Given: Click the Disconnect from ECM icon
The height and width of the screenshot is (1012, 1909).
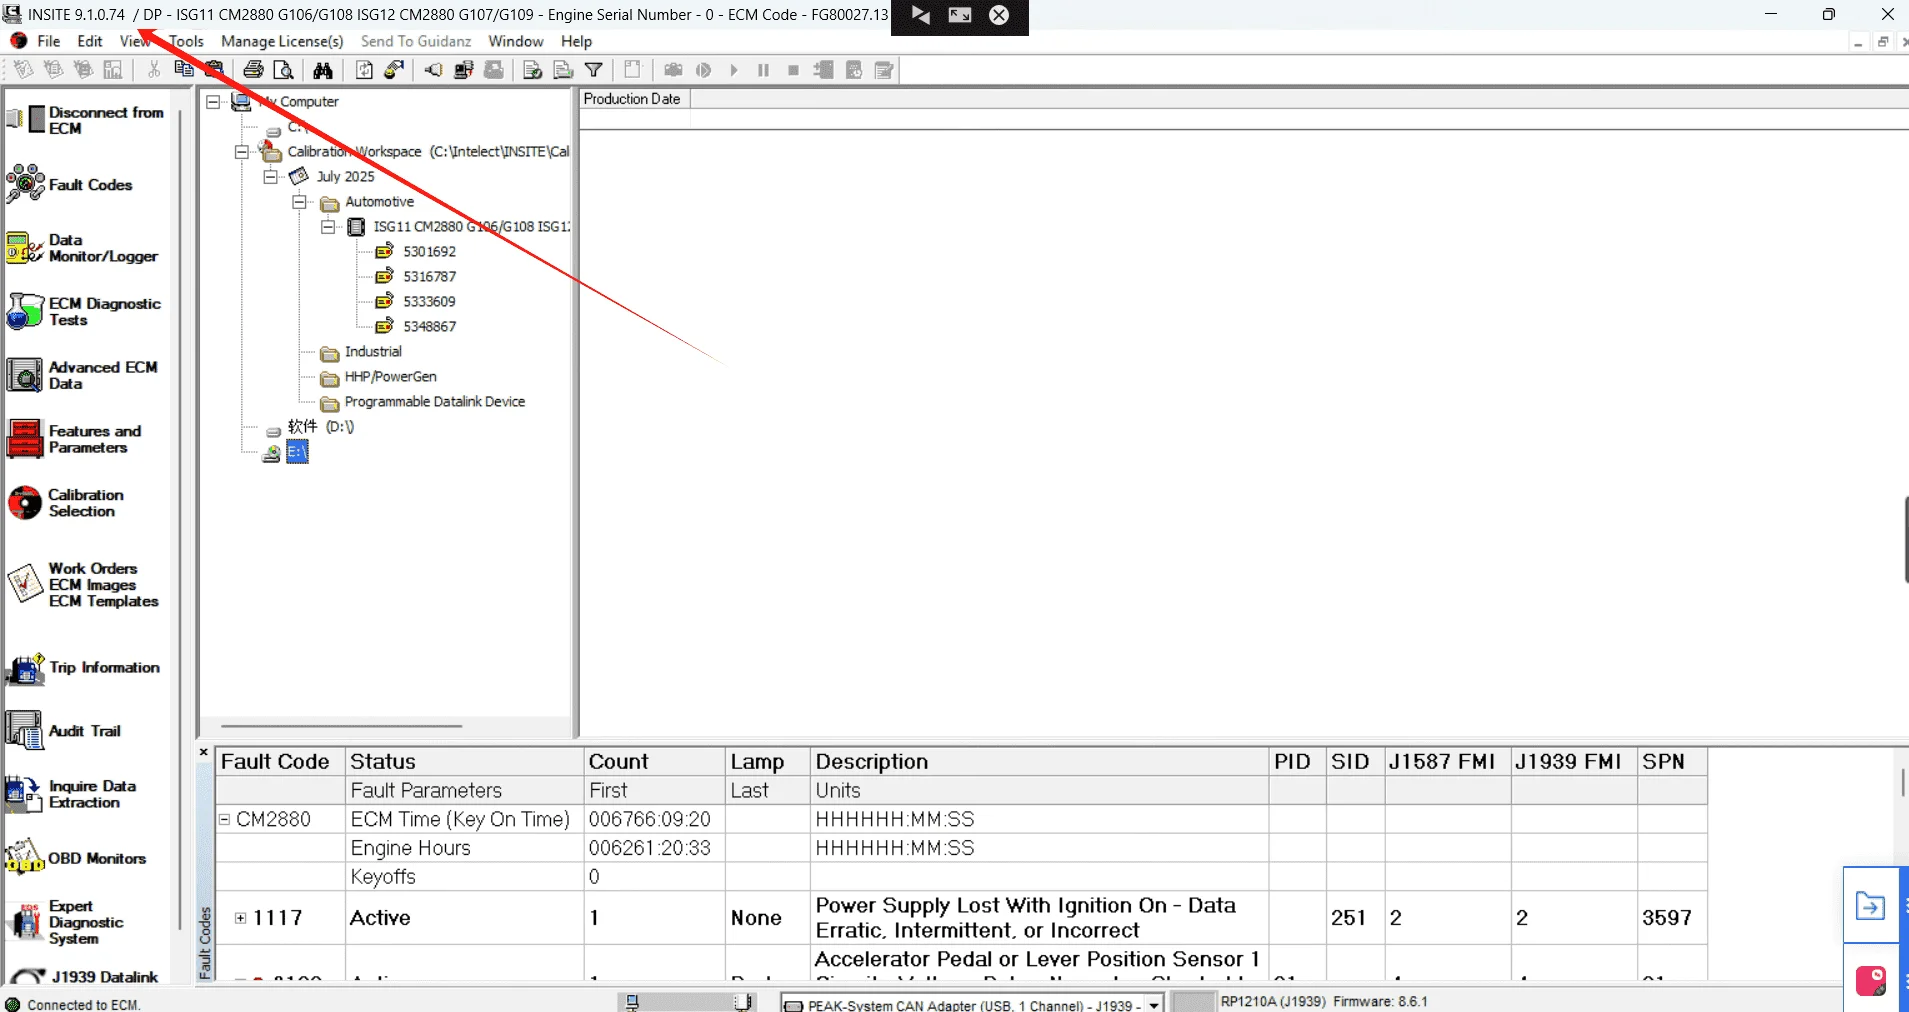Looking at the screenshot, I should pos(25,120).
